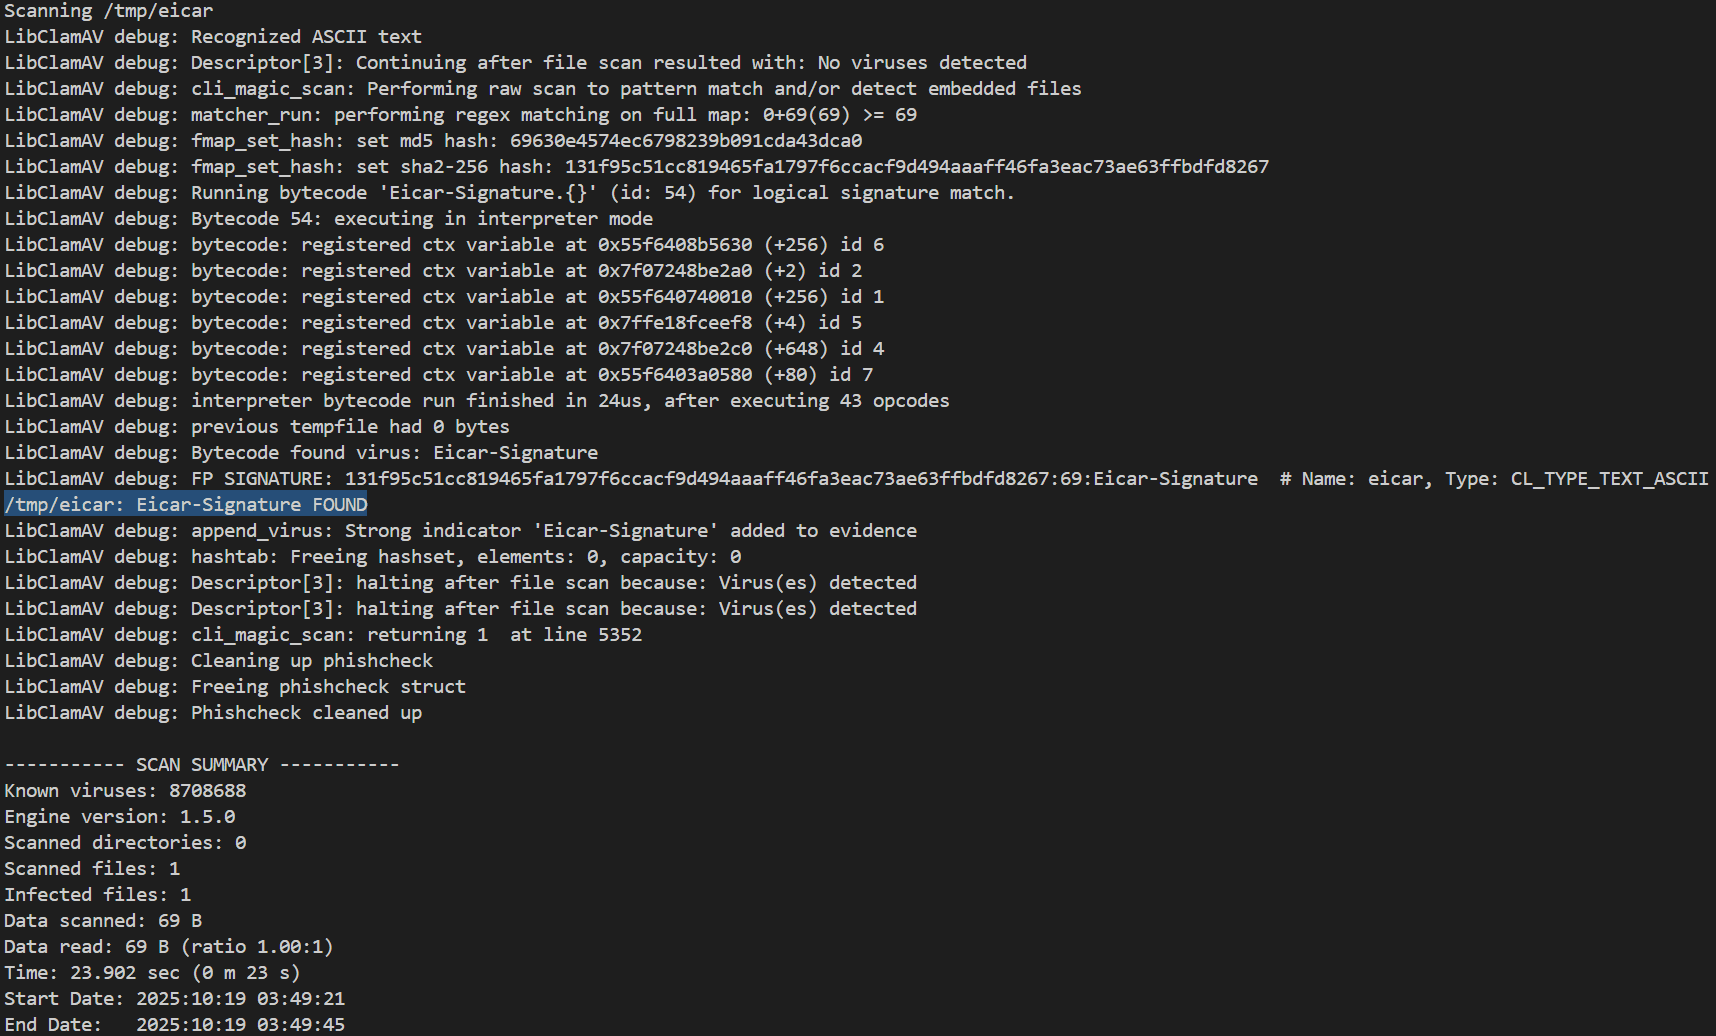Click the 'Data scanned: 69 B' line
Image resolution: width=1716 pixels, height=1036 pixels.
point(103,921)
